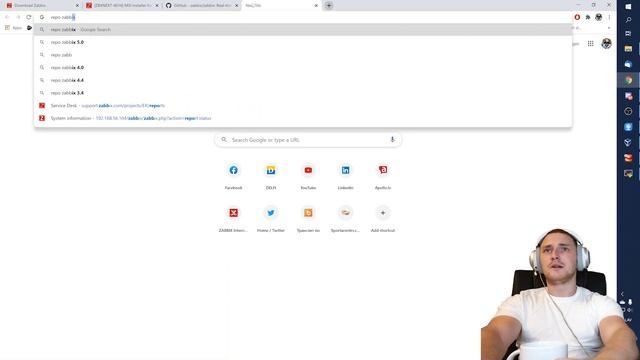Open the LinkedIn shortcut
This screenshot has height=360, width=640.
tap(346, 176)
